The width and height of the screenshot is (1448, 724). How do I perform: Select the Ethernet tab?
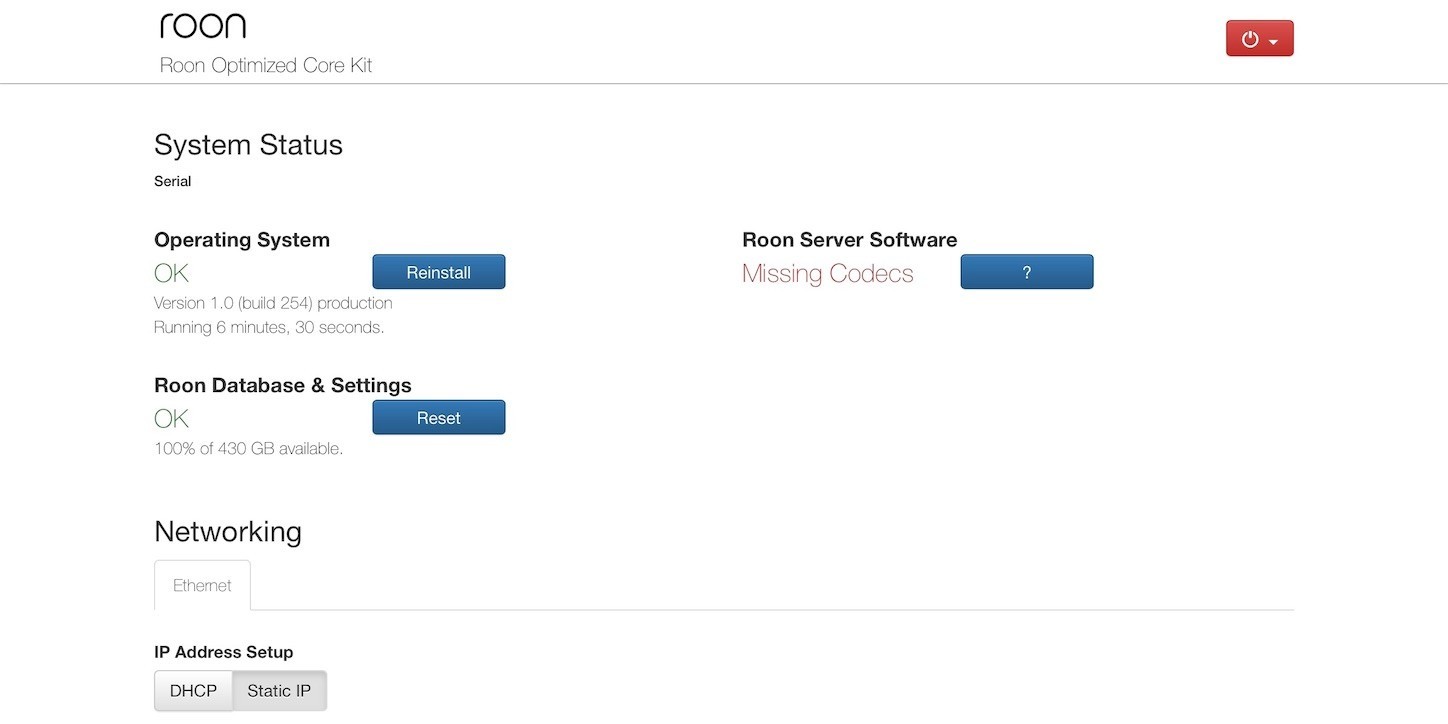202,586
